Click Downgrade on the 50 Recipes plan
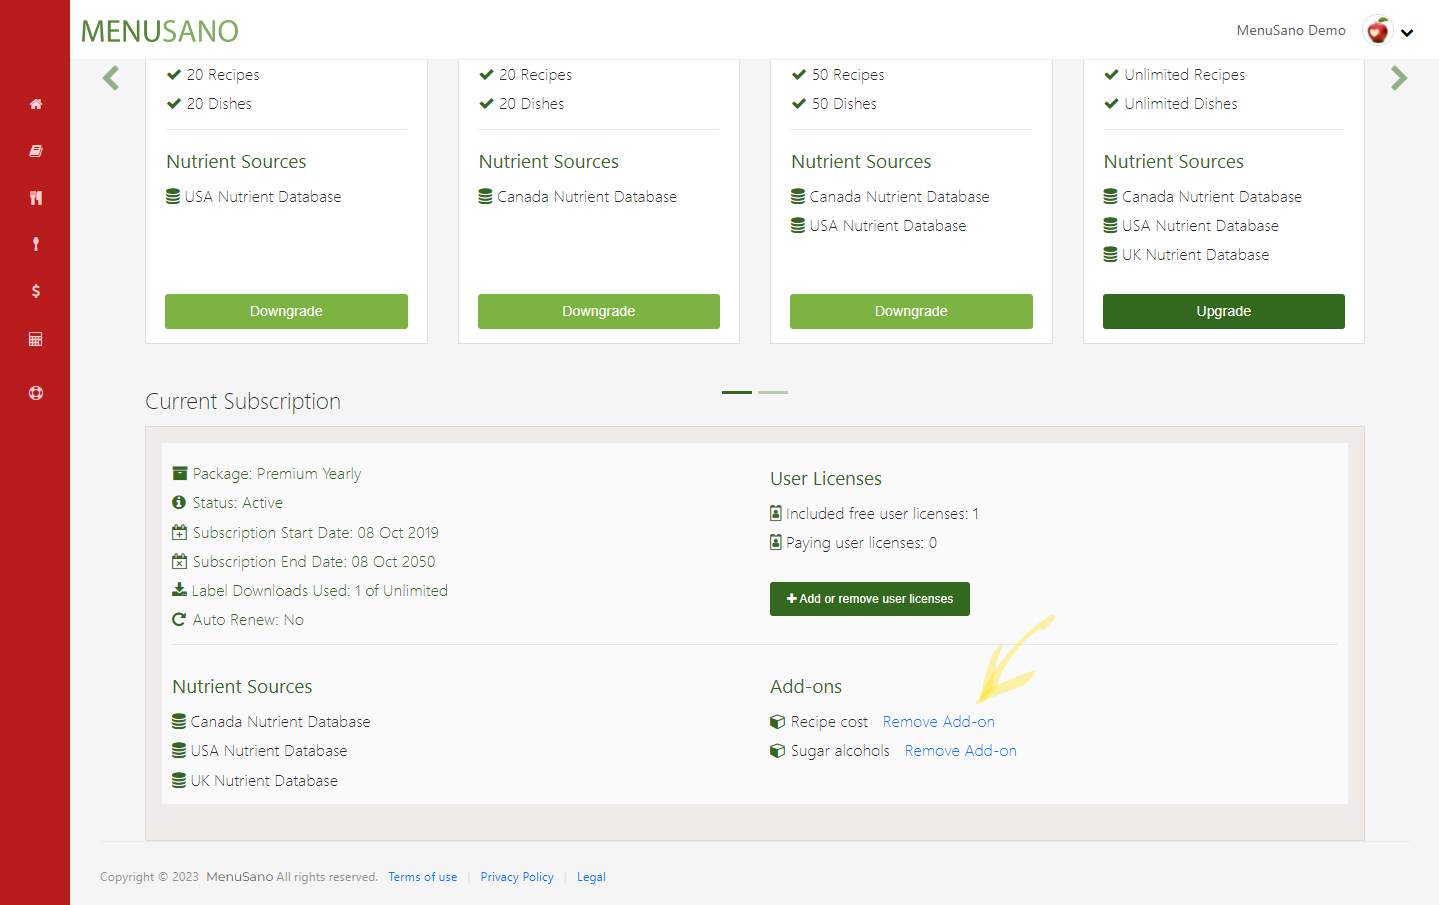The height and width of the screenshot is (905, 1439). (910, 311)
